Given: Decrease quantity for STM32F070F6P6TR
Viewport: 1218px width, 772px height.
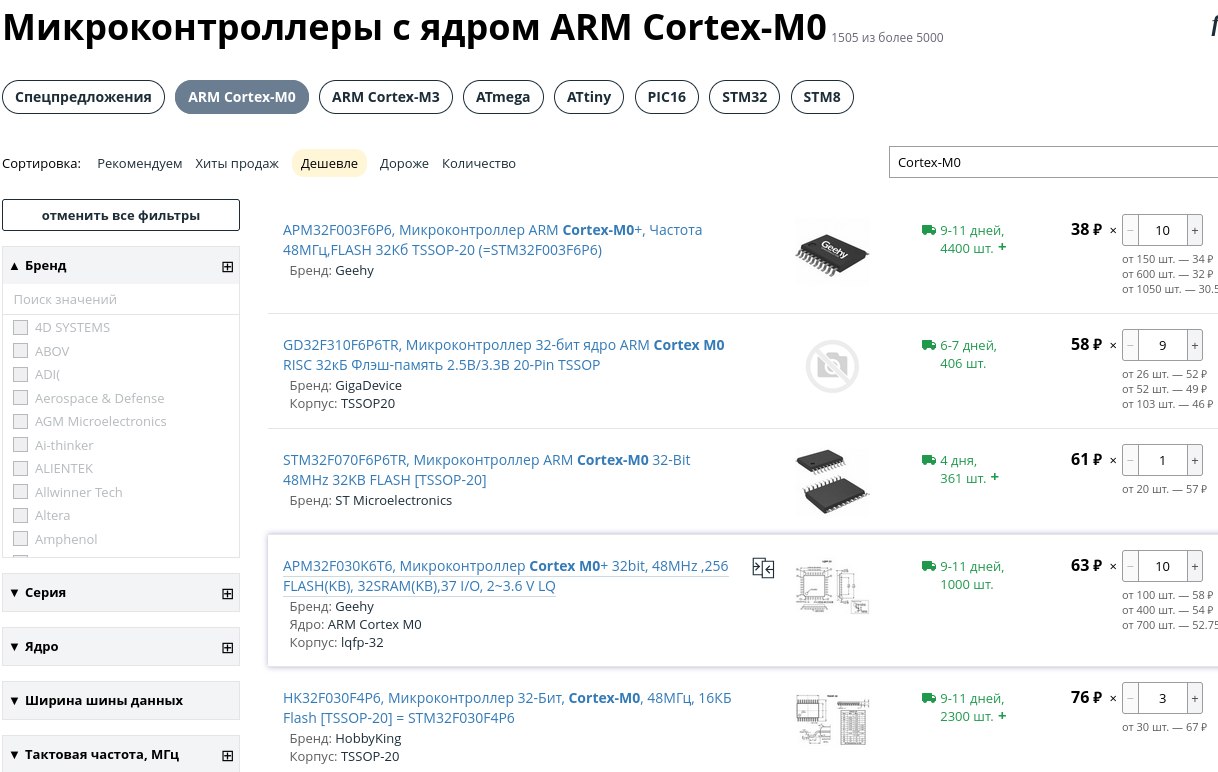Looking at the screenshot, I should point(1130,460).
